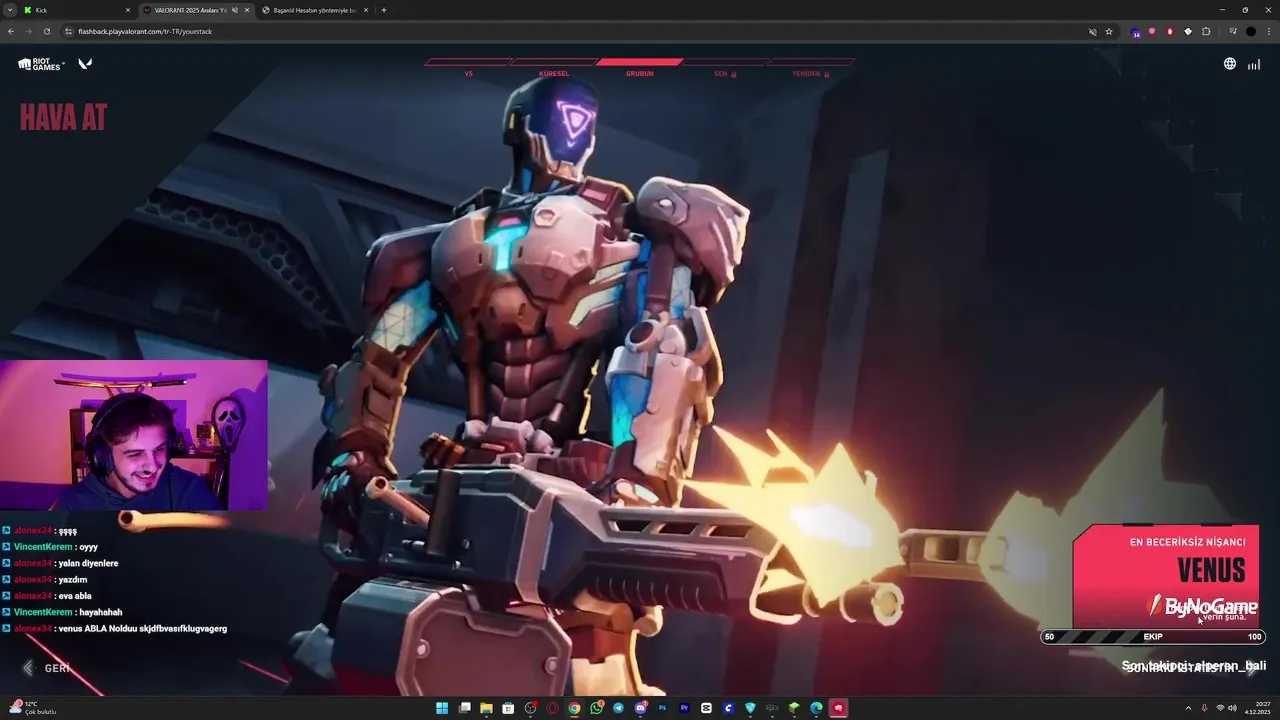Image resolution: width=1280 pixels, height=720 pixels.
Task: Open Microsoft Edge on the taskbar
Action: coord(816,708)
